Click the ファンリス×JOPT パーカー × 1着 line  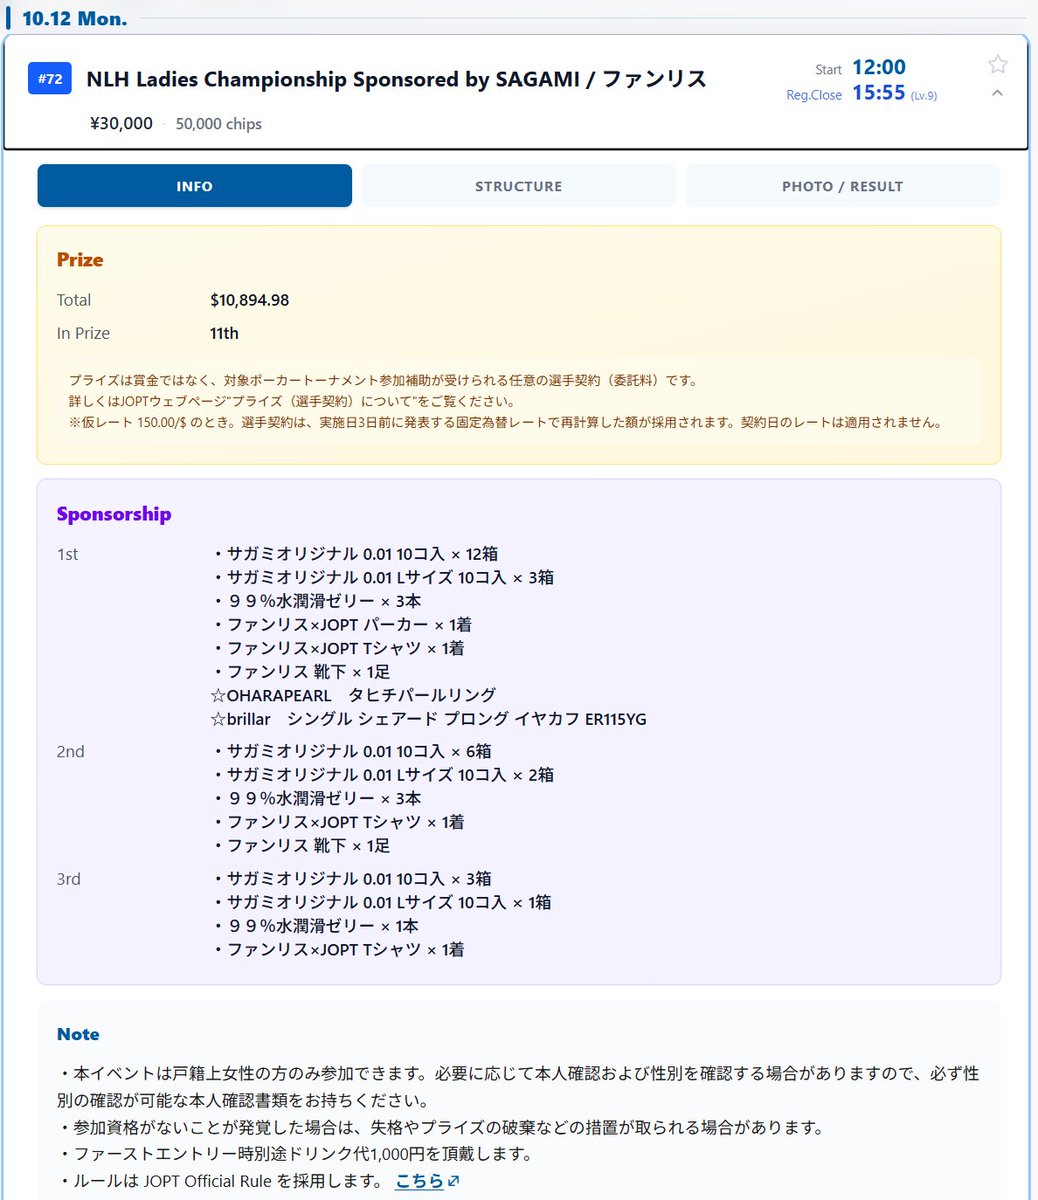point(341,625)
